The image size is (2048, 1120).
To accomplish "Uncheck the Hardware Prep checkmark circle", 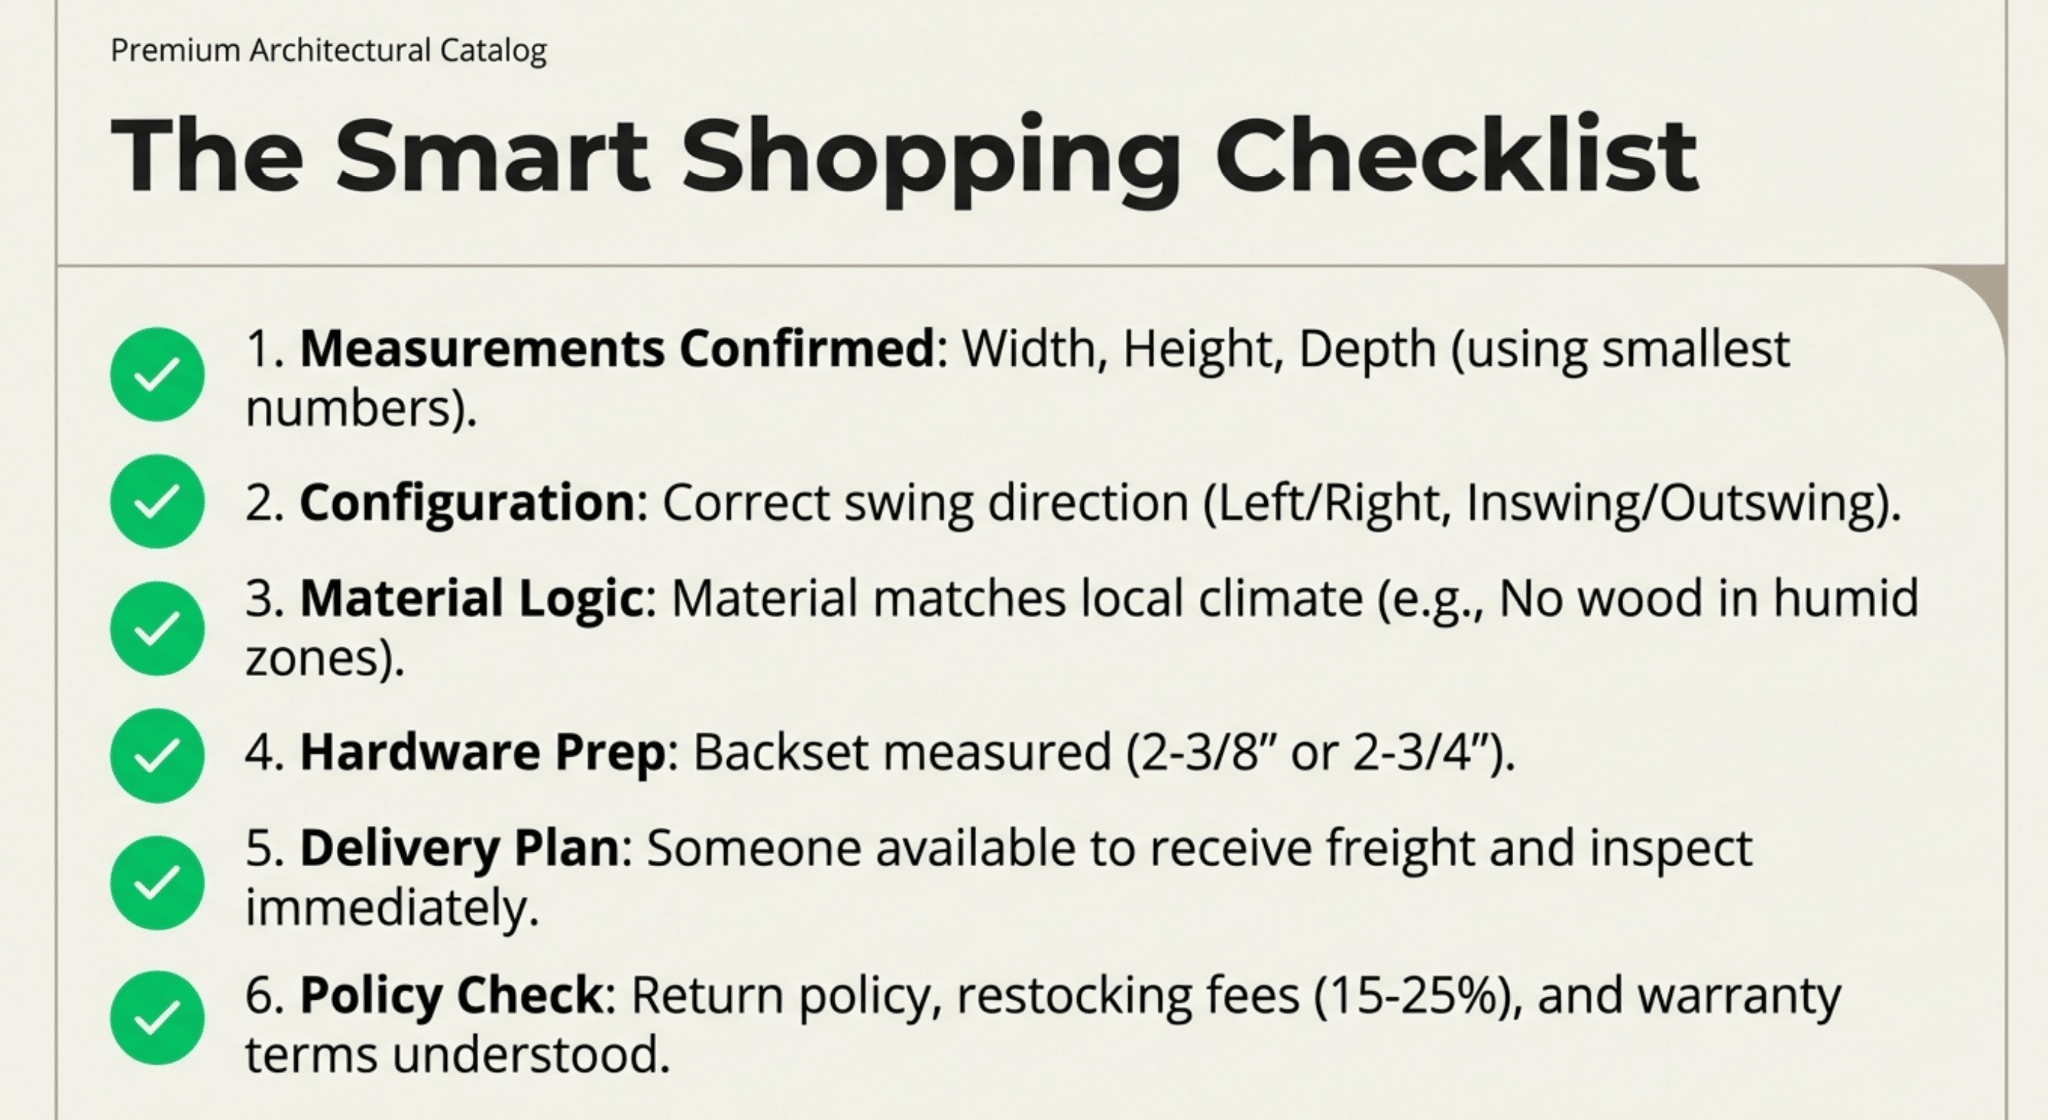I will 157,755.
